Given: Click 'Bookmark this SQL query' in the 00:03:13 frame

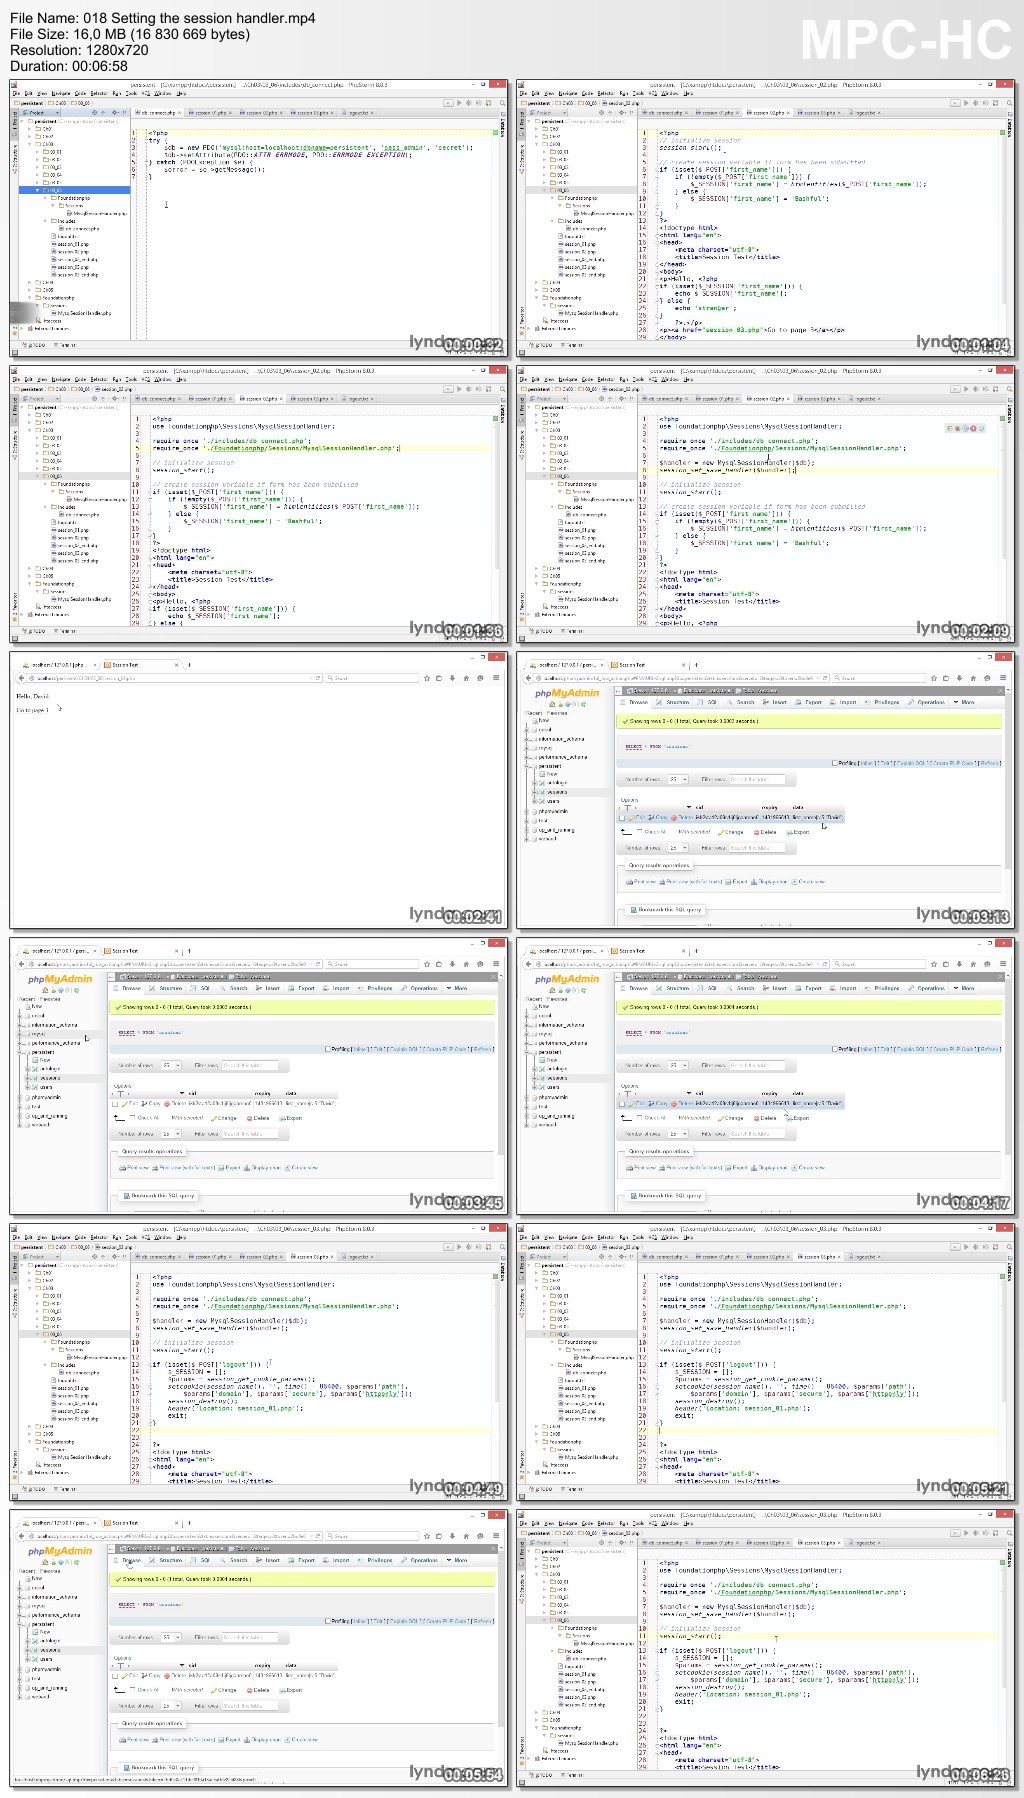Looking at the screenshot, I should coord(665,910).
